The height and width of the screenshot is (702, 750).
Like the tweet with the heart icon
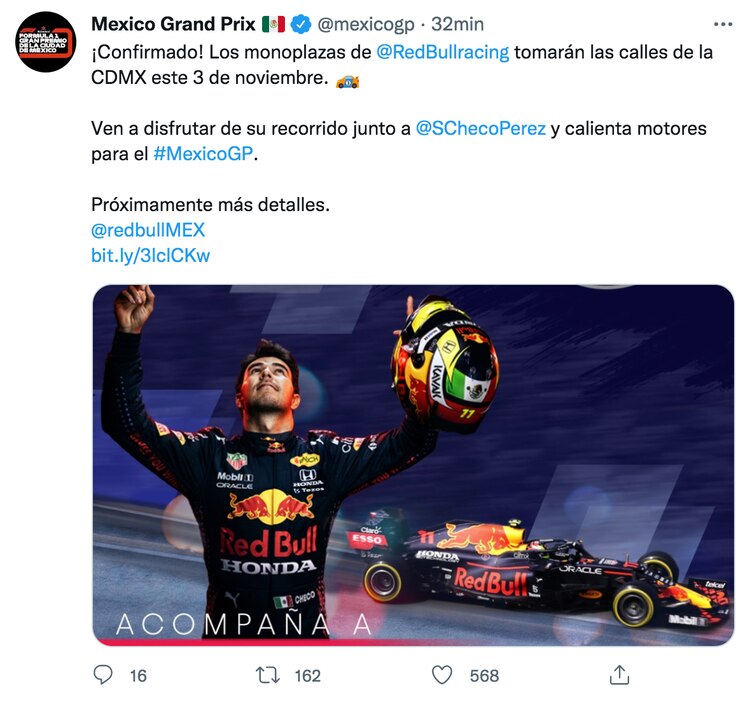pos(442,675)
